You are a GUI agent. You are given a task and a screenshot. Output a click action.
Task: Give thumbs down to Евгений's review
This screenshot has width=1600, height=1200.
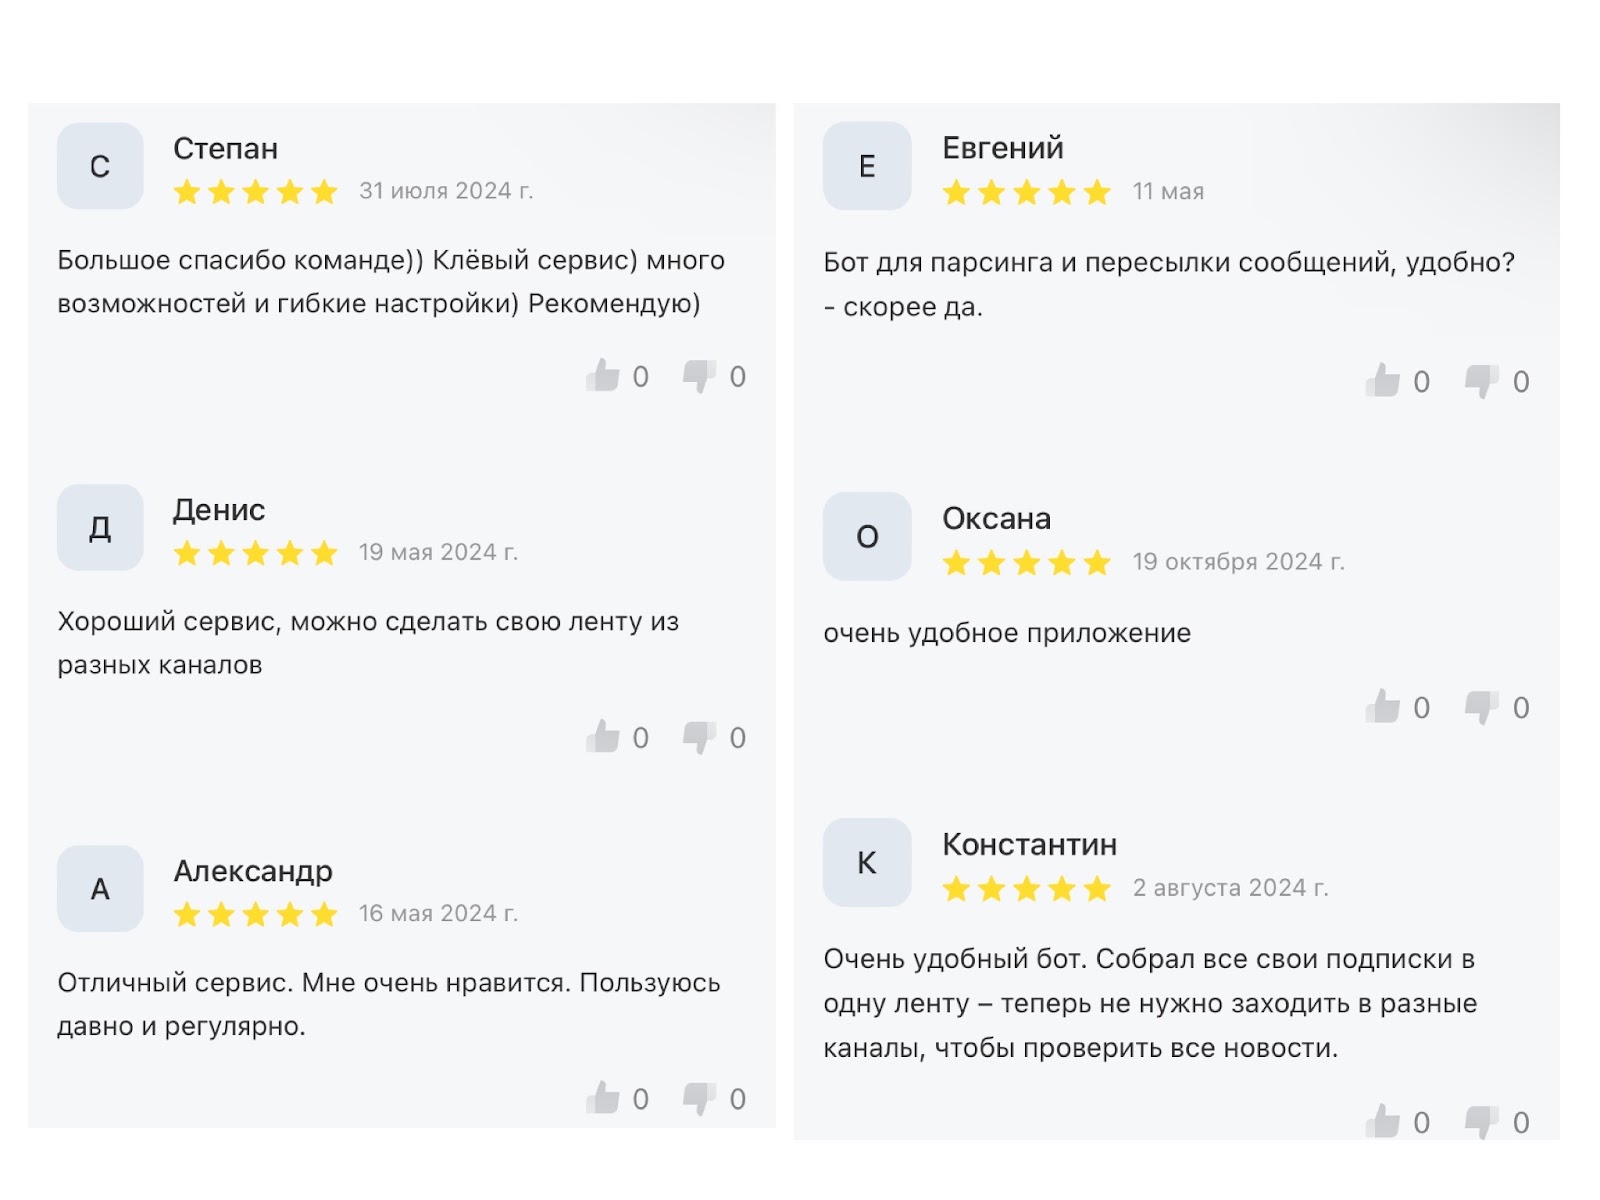pos(1481,381)
